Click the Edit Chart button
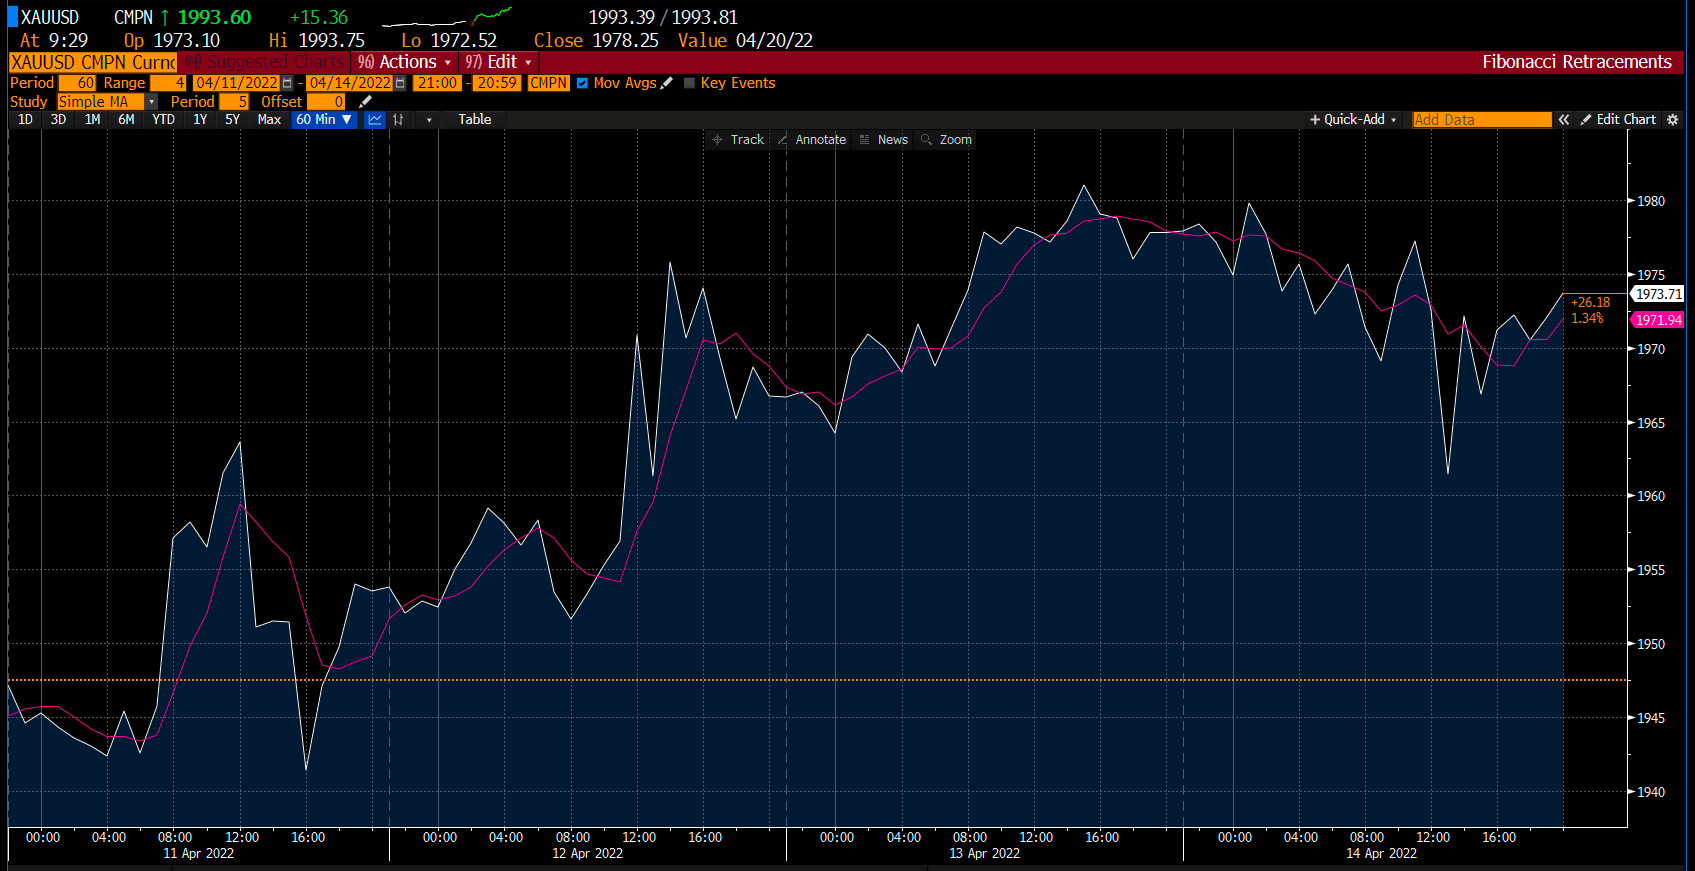 [1618, 120]
